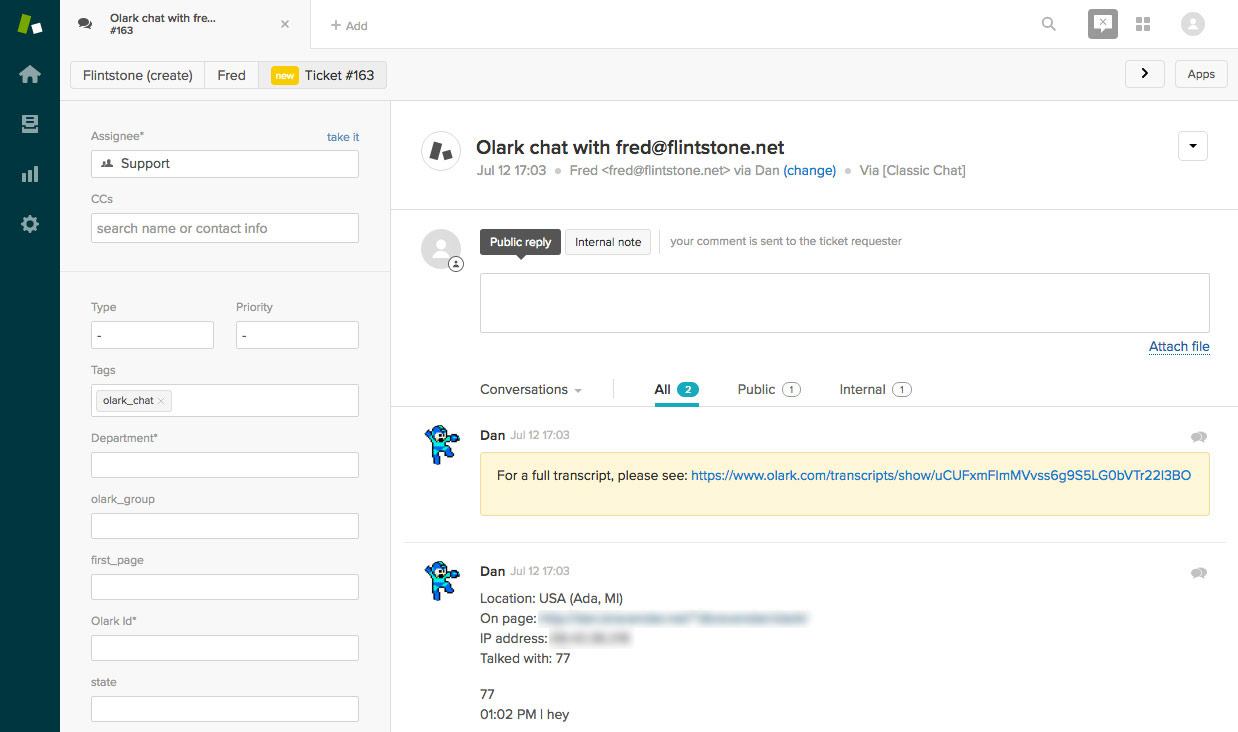Screen dimensions: 1238x732
Task: Switch to Internal note mode
Action: [x=608, y=242]
